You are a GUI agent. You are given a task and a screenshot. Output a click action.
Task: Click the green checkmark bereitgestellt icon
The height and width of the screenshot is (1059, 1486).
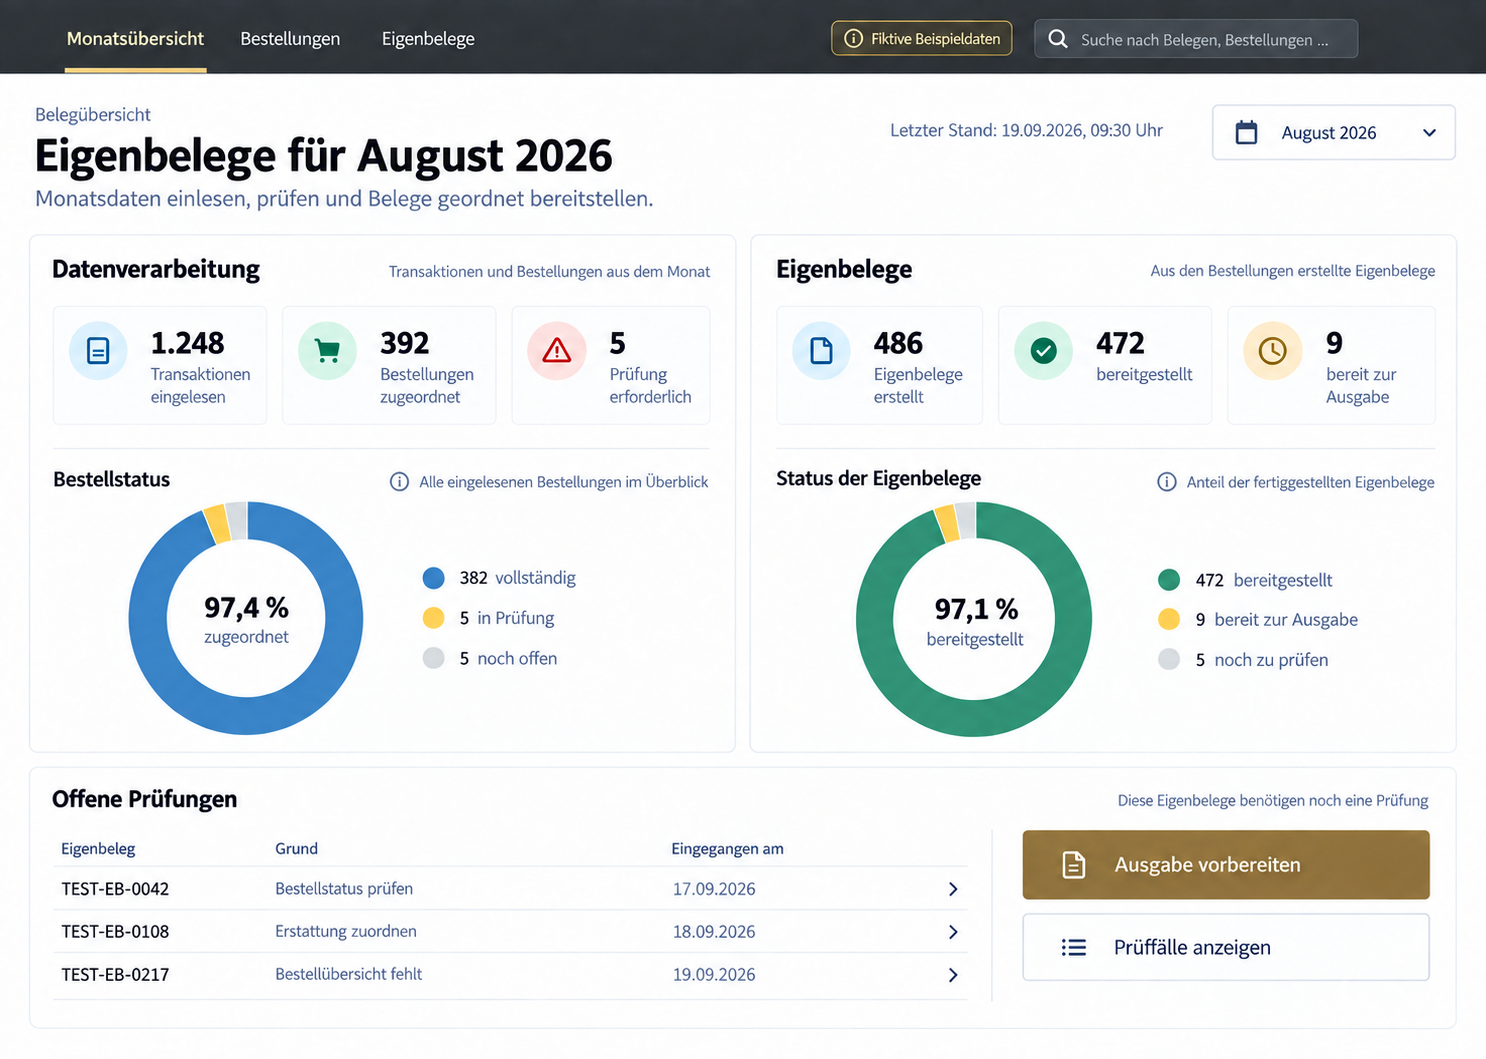click(x=1043, y=351)
